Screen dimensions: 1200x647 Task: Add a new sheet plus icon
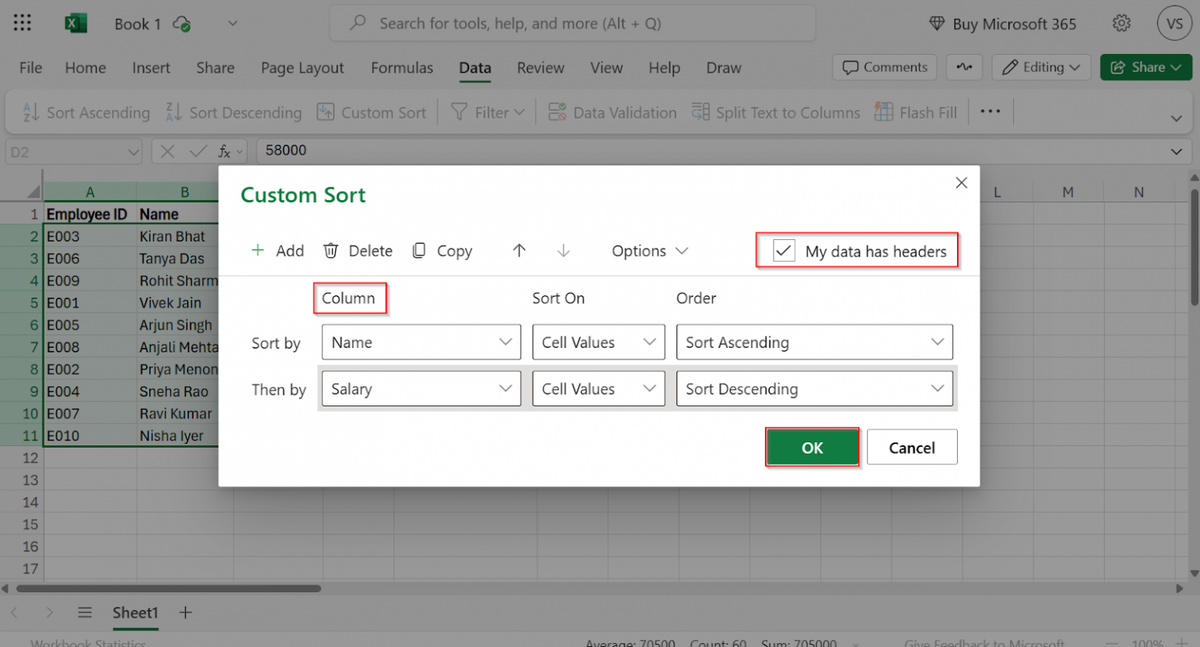(x=184, y=612)
